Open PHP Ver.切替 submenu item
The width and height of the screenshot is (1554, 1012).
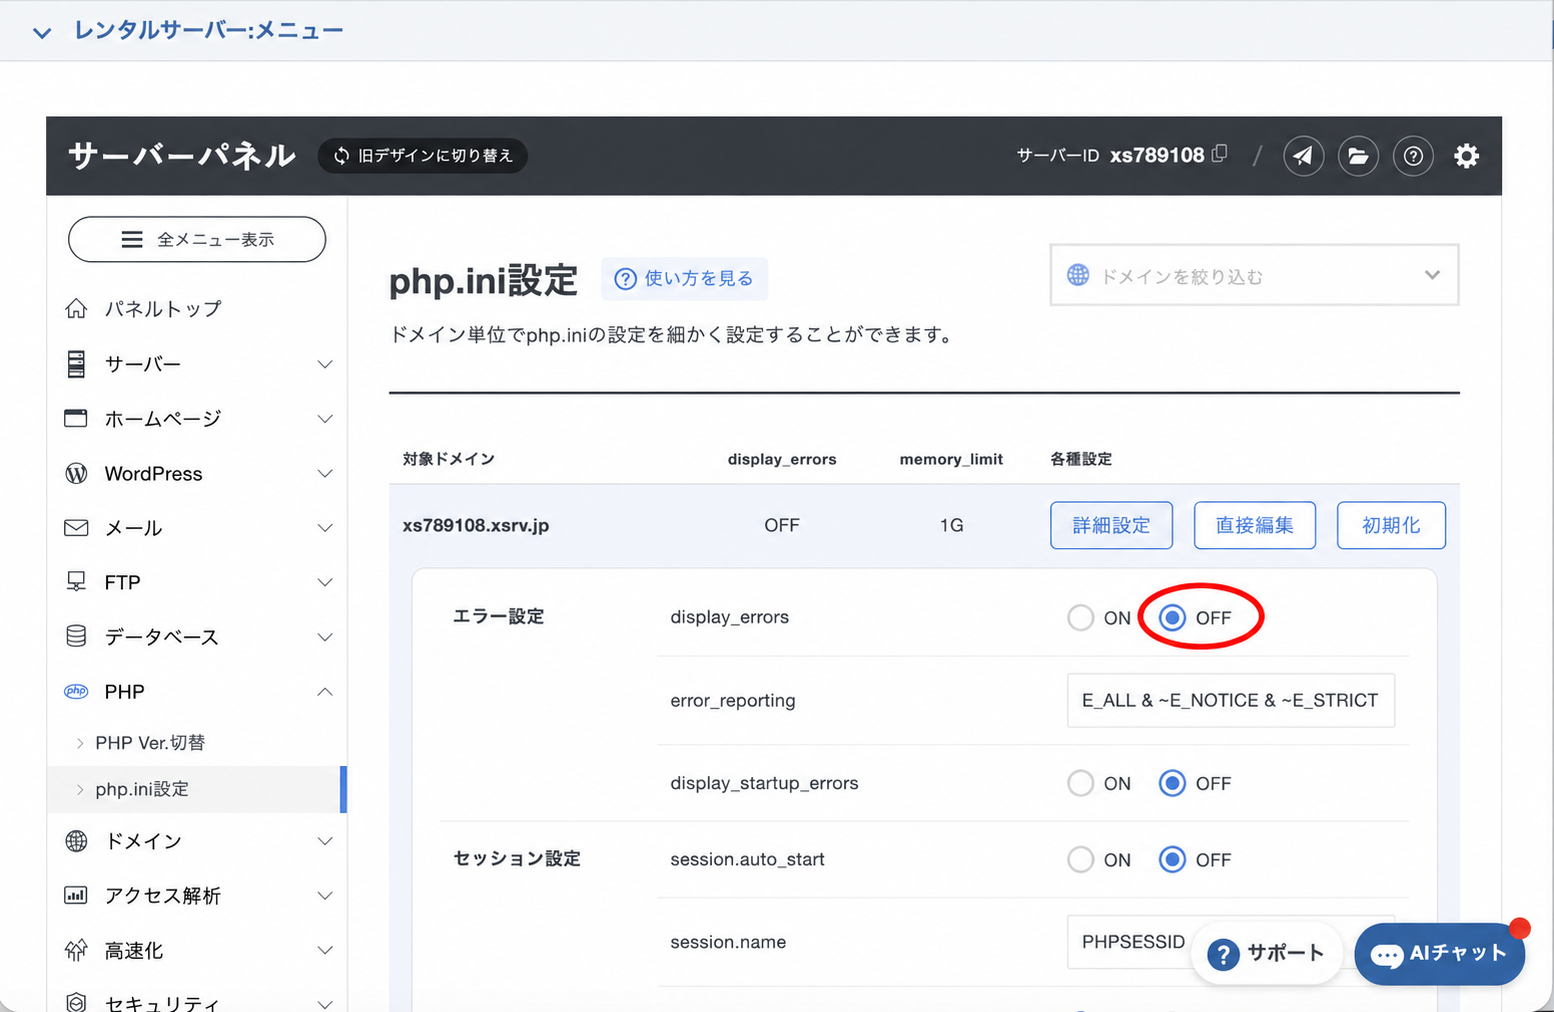click(150, 743)
